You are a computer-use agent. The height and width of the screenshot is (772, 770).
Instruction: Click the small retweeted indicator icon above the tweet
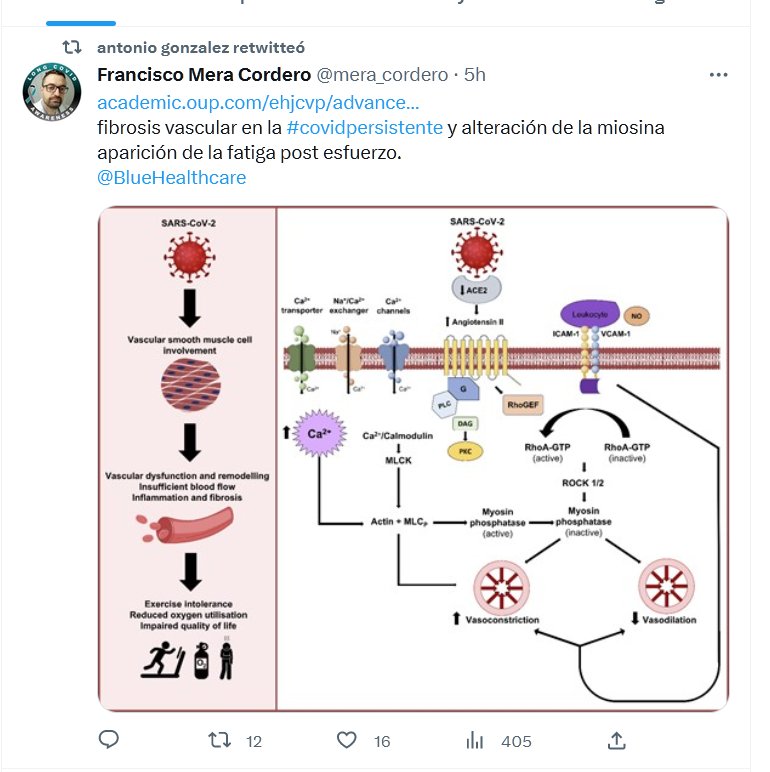72,48
